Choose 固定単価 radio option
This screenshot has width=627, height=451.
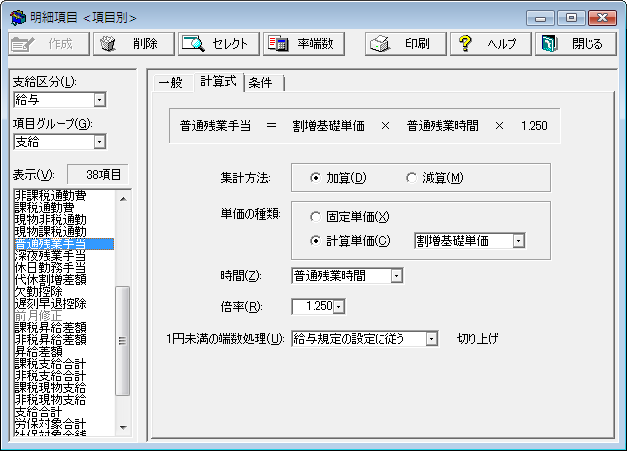316,216
